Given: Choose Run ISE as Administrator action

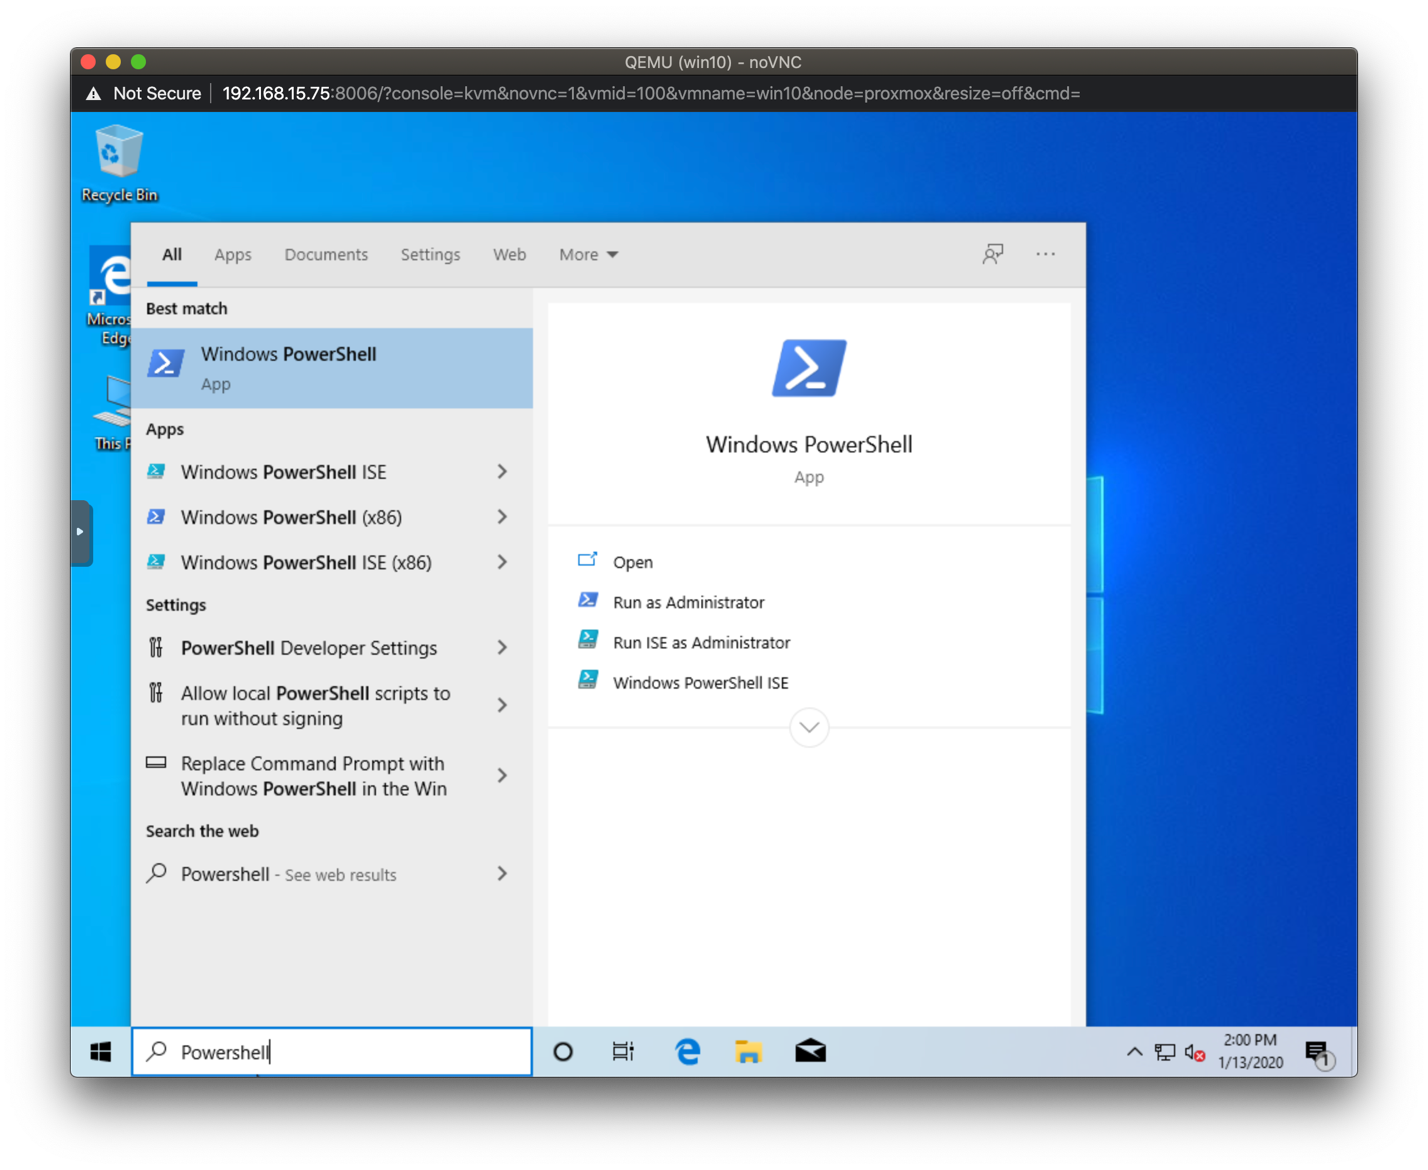Looking at the screenshot, I should [701, 642].
